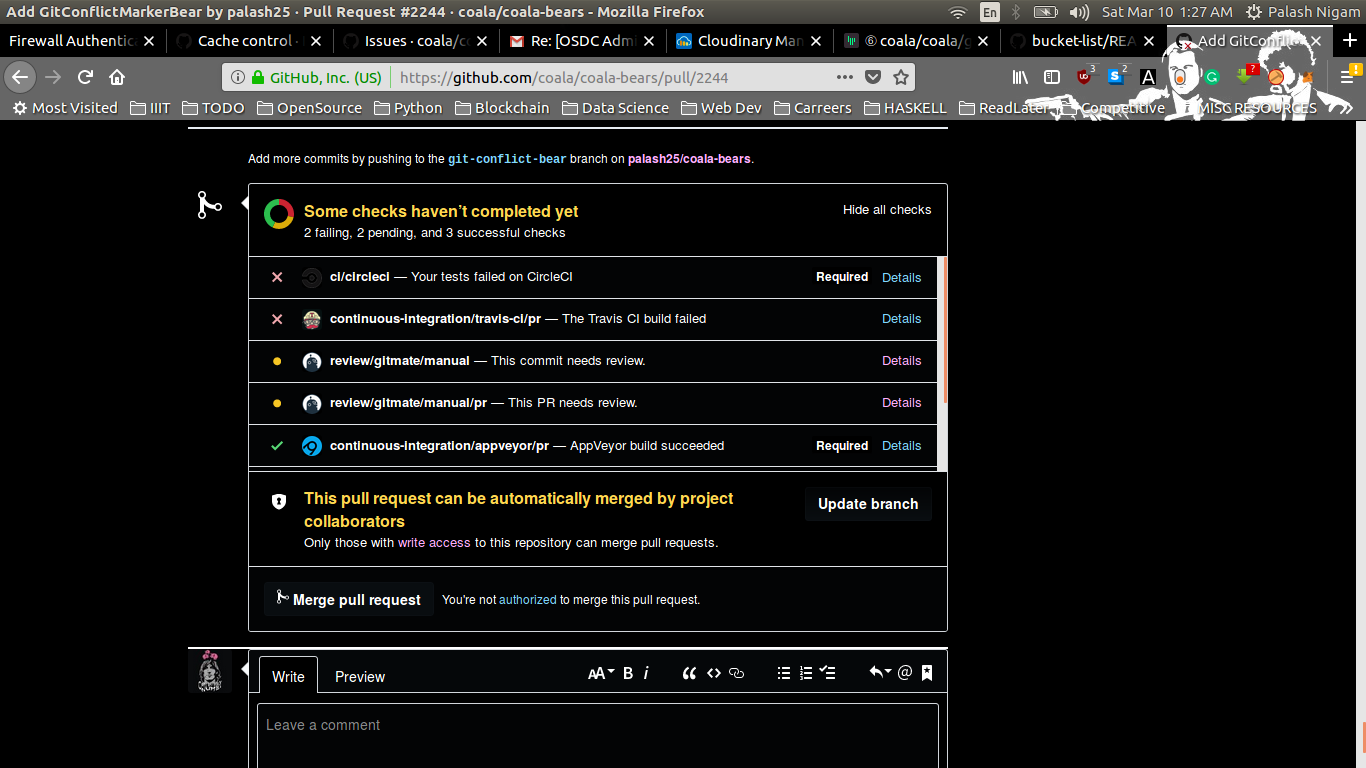Click the checks list scrollbar
The height and width of the screenshot is (768, 1366).
point(943,330)
